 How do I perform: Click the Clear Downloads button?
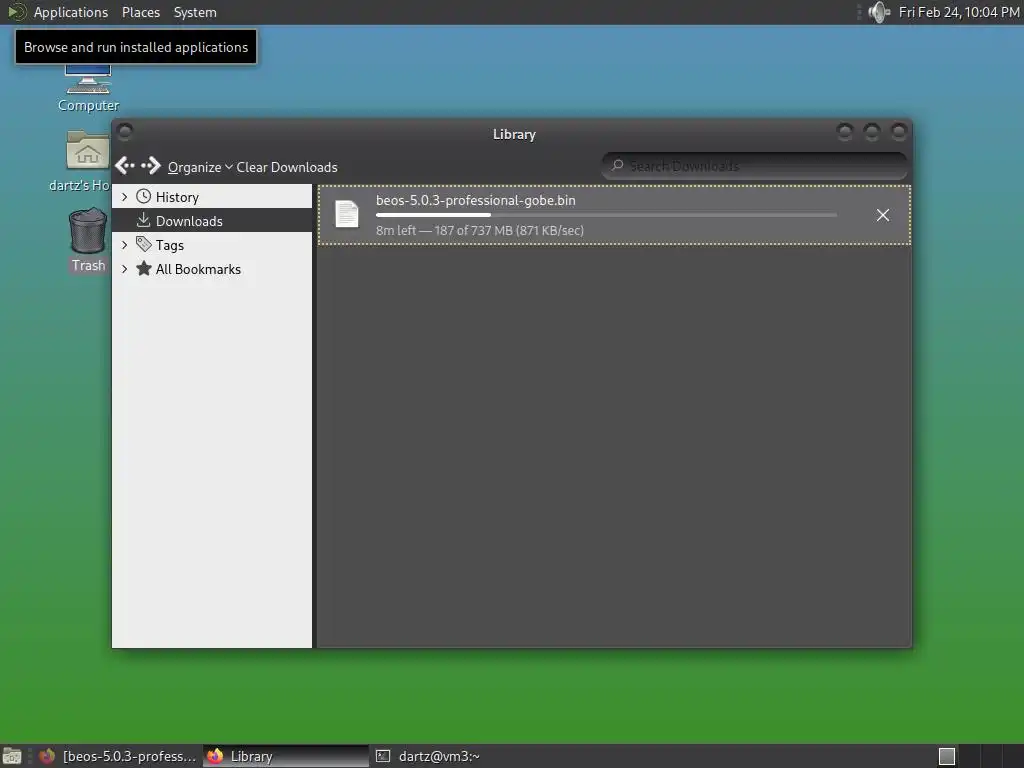pyautogui.click(x=287, y=167)
